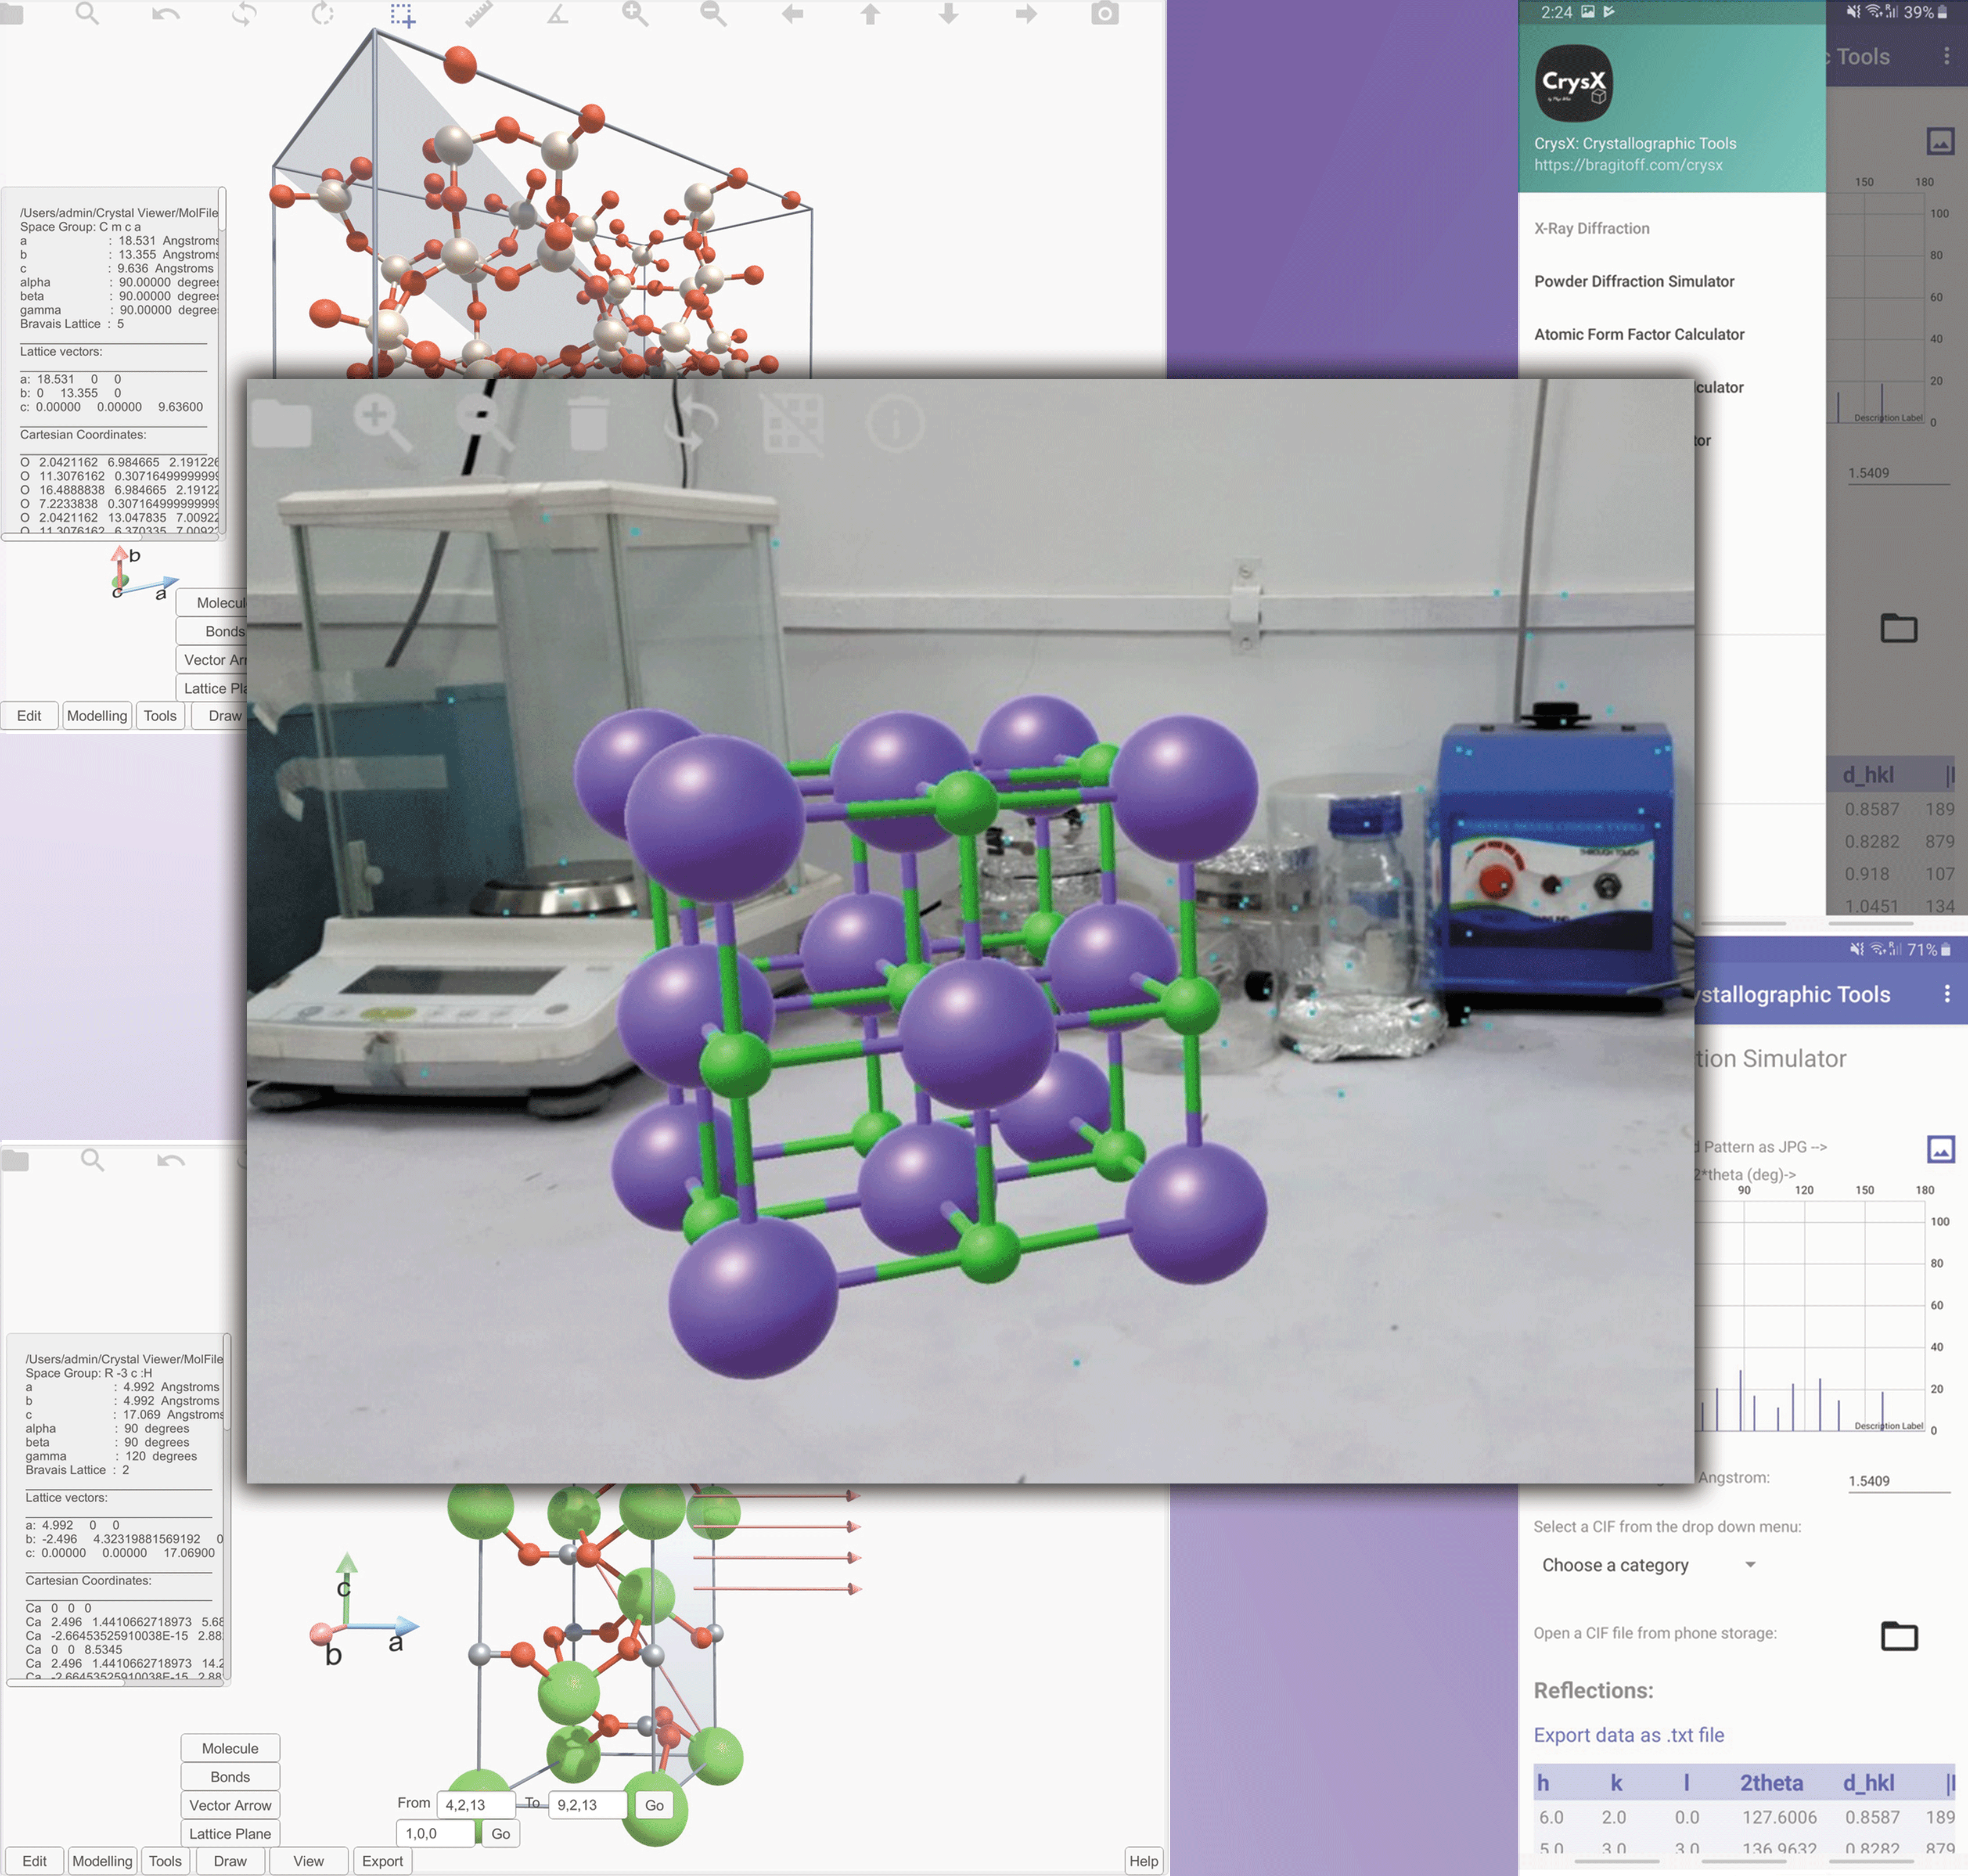Select the angle measurement tool
This screenshot has width=1968, height=1876.
click(557, 14)
